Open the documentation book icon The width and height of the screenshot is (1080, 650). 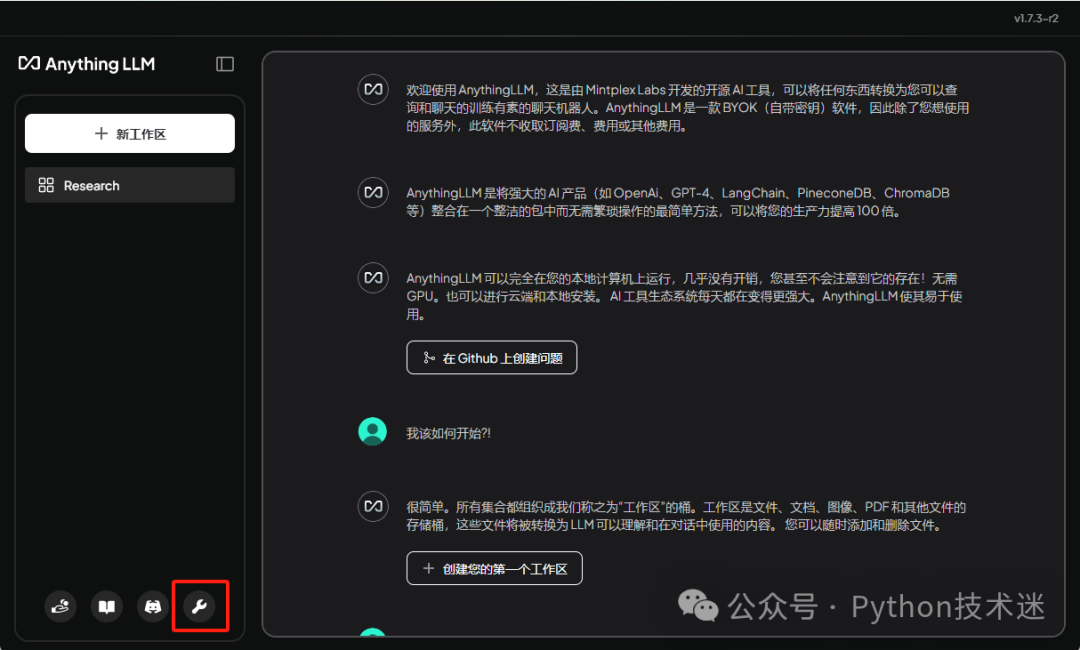(x=107, y=607)
